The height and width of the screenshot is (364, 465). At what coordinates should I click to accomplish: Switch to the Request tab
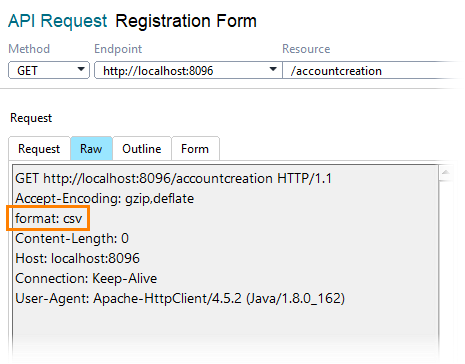(39, 149)
